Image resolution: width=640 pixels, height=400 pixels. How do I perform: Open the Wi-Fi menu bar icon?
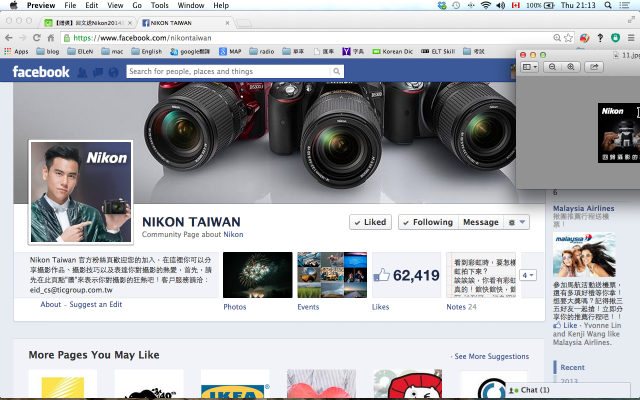click(485, 5)
